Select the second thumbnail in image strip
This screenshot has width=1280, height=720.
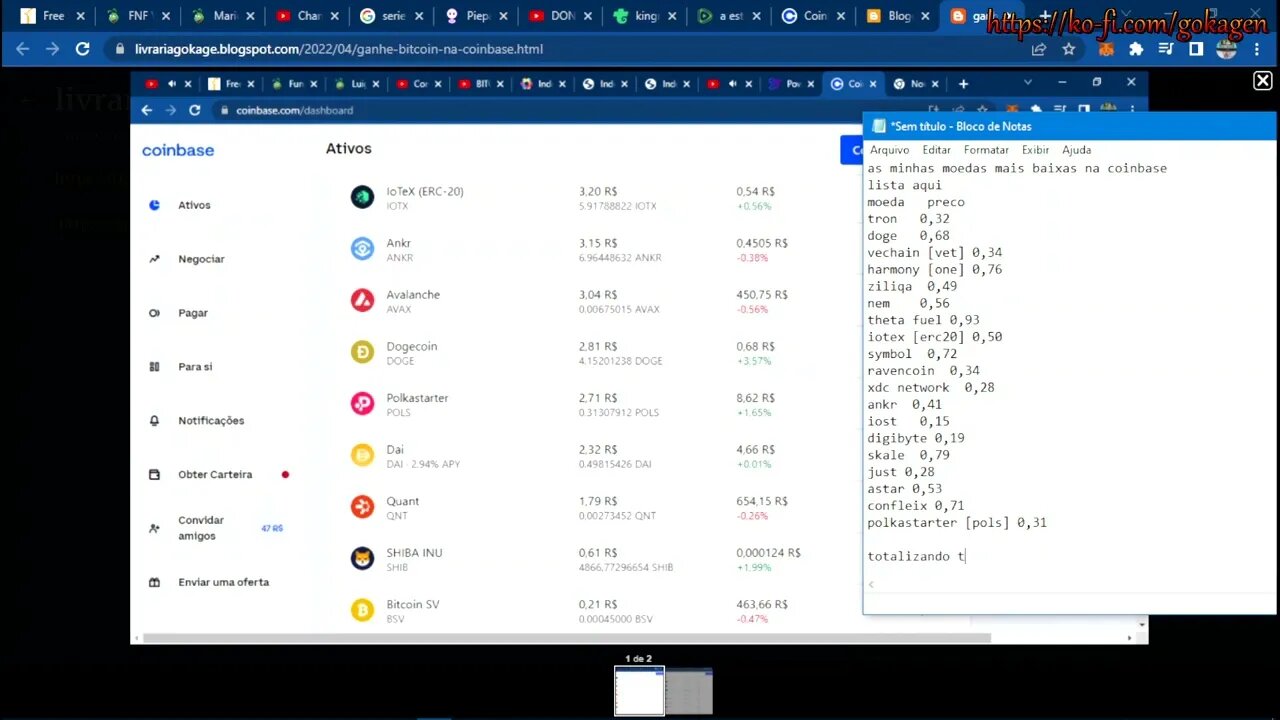click(689, 691)
